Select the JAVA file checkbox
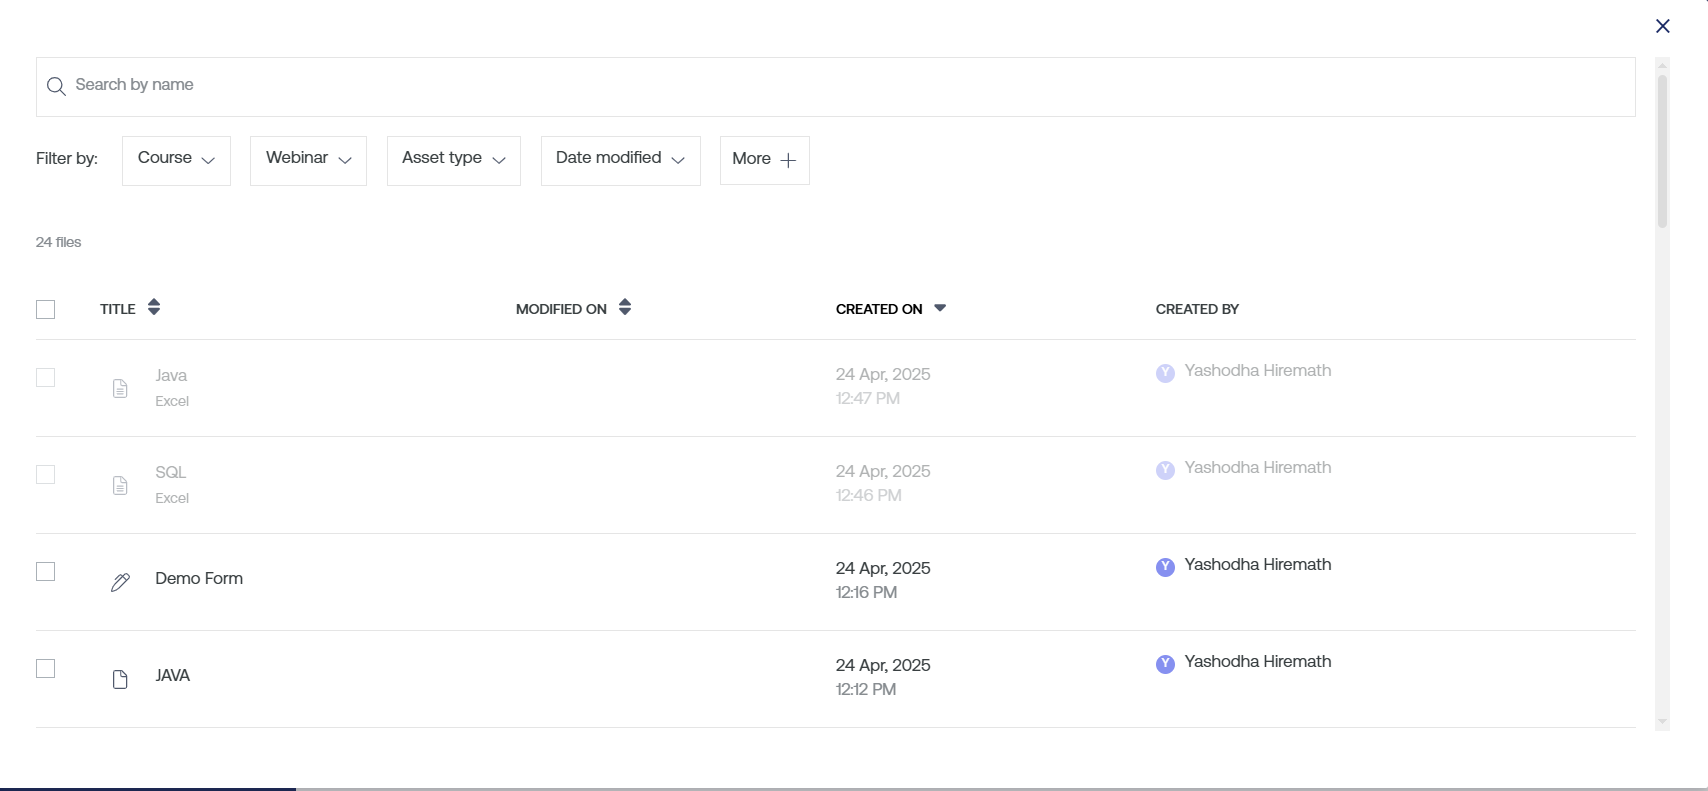Screen dimensions: 1708x791 (x=45, y=669)
